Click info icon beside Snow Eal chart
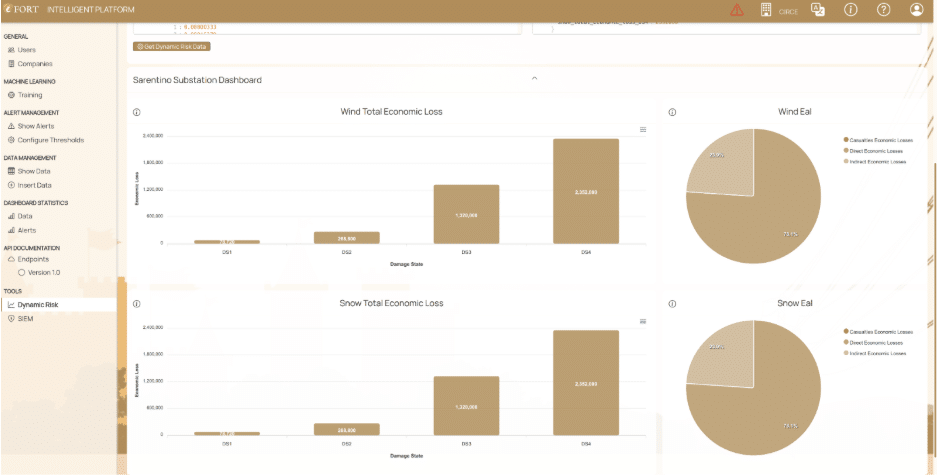937x475 pixels. pyautogui.click(x=672, y=304)
